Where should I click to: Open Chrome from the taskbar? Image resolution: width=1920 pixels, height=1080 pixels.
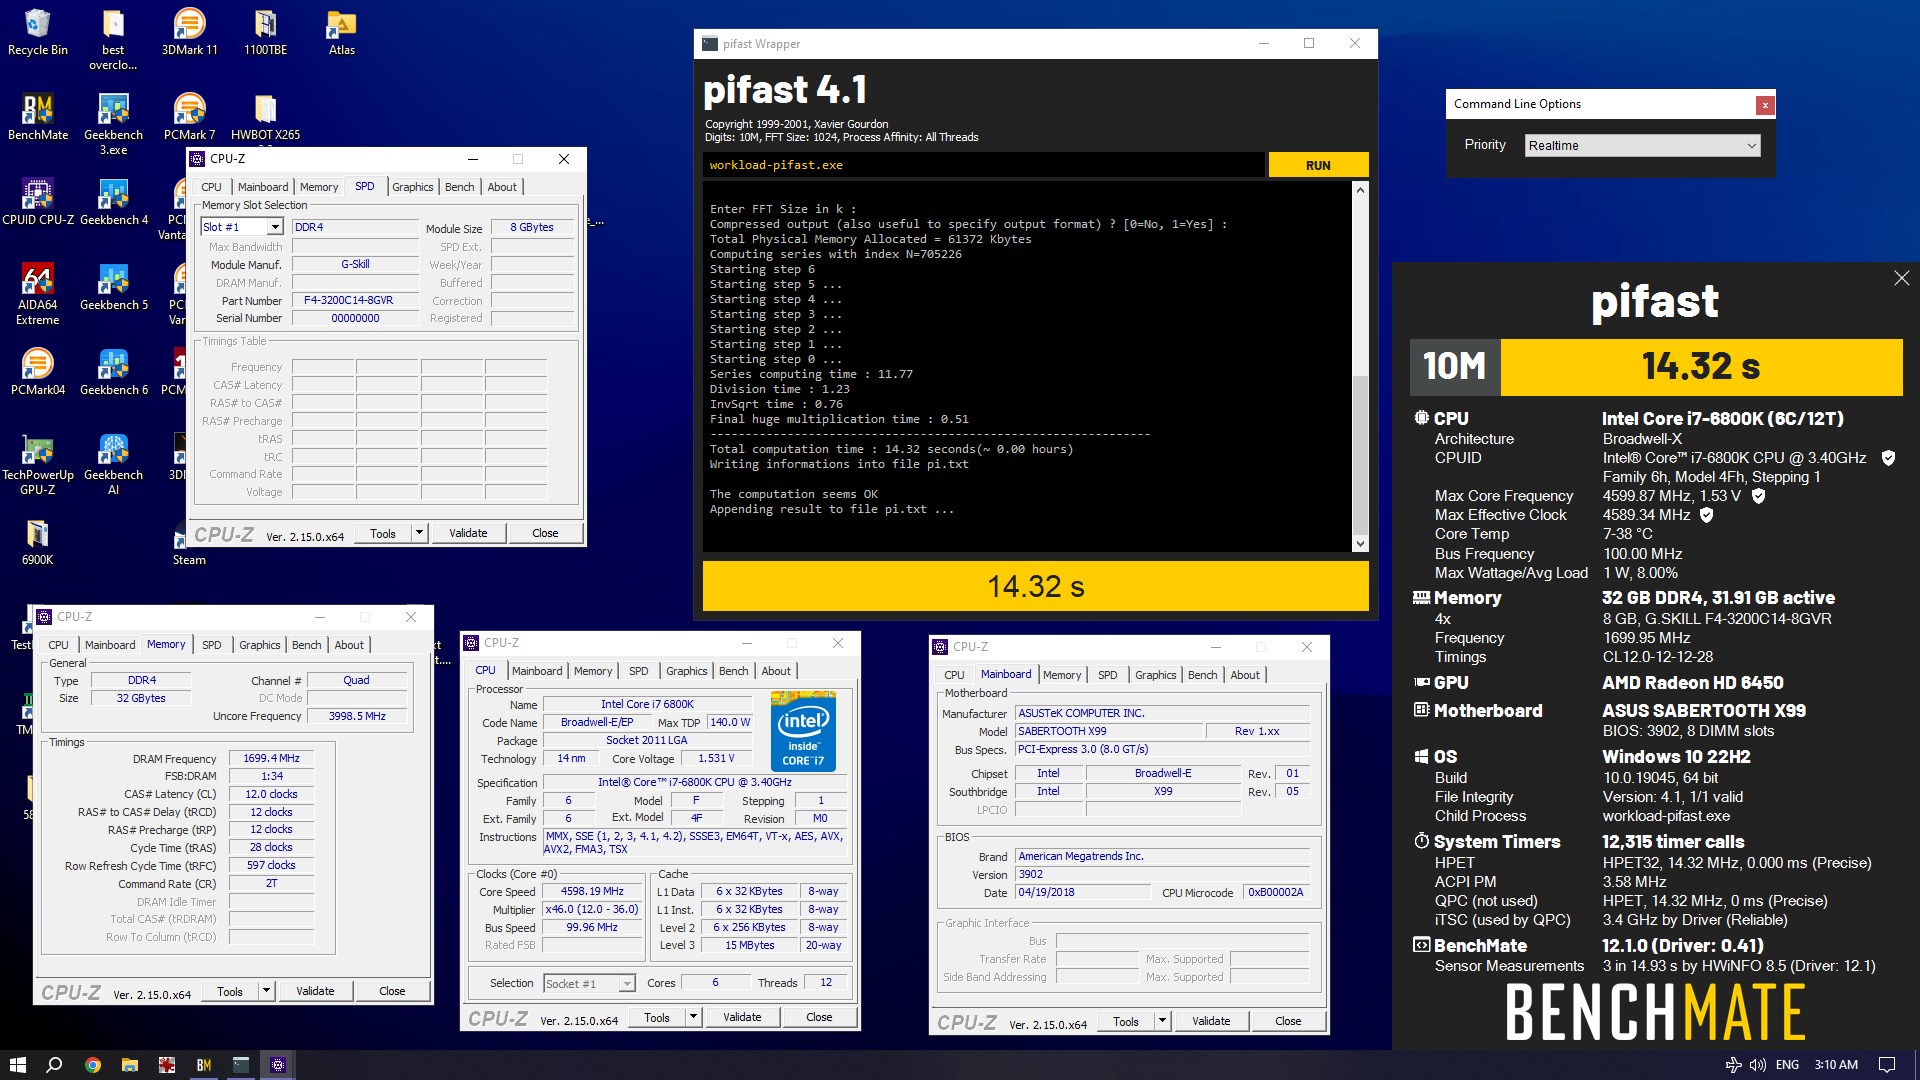coord(92,1065)
